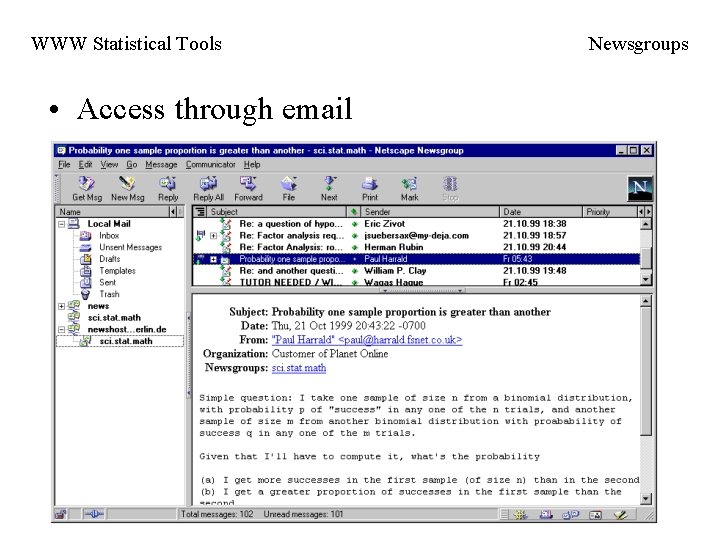Click the right column arrow beside Priority
720x540 pixels.
tap(648, 212)
